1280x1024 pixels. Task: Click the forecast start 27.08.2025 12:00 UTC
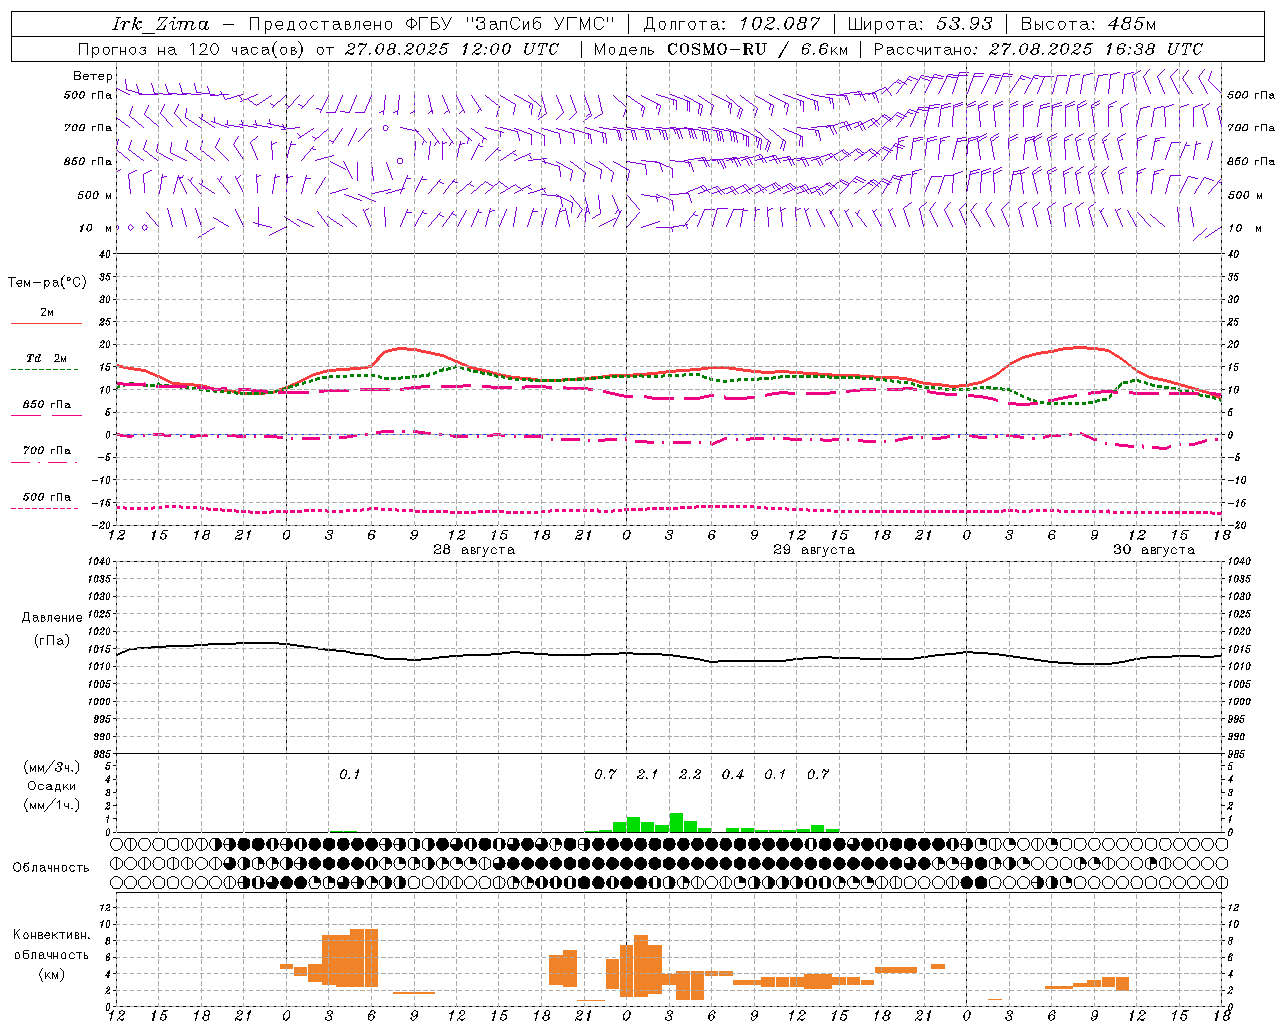coord(452,49)
